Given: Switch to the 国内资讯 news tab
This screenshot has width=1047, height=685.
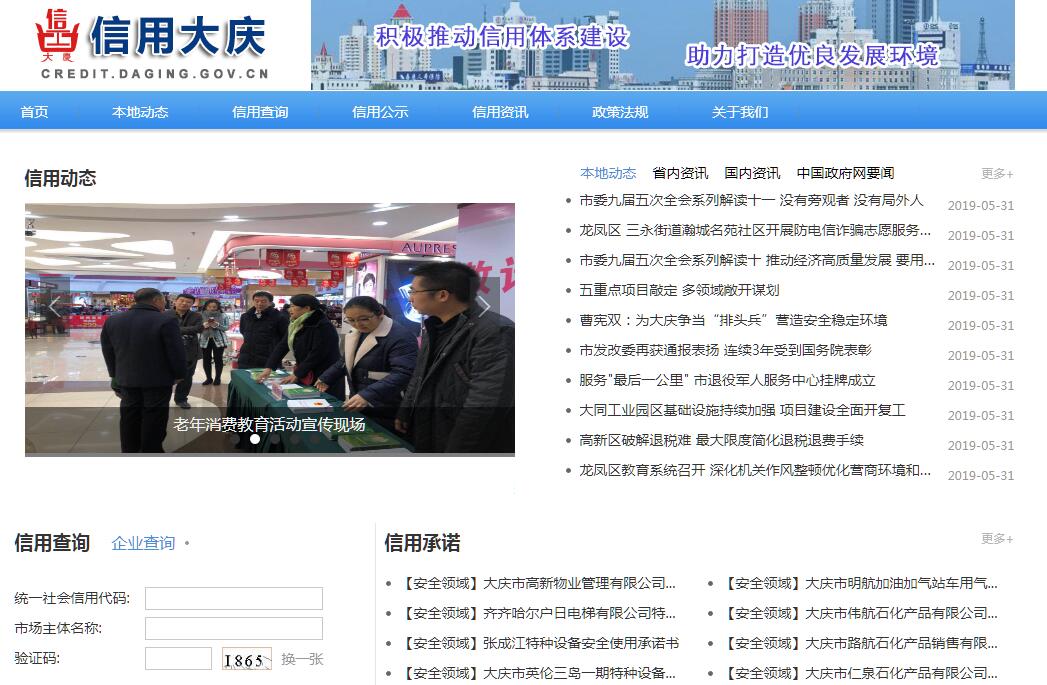Looking at the screenshot, I should point(752,173).
